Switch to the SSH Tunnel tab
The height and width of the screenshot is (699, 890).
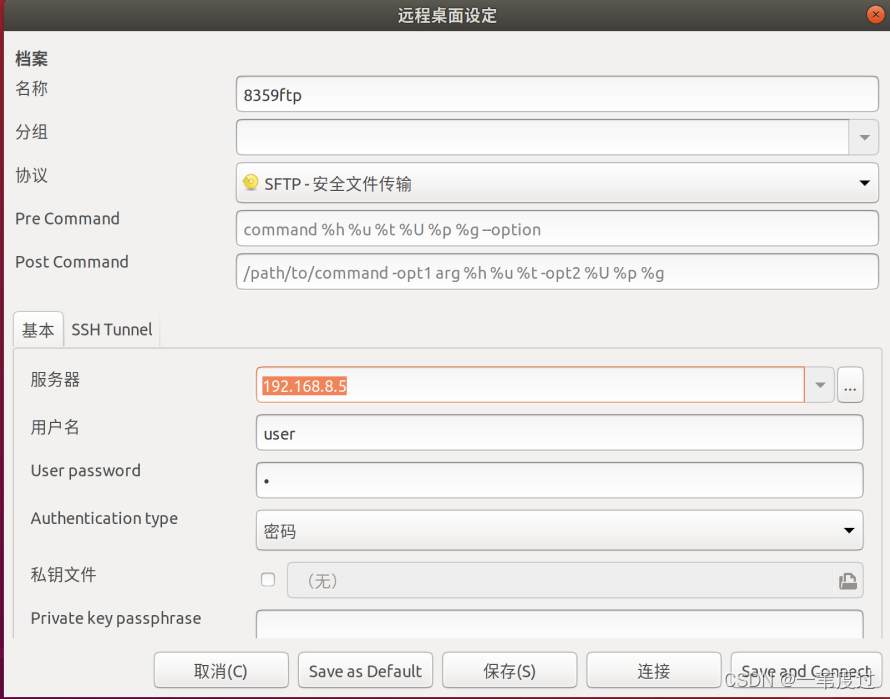pyautogui.click(x=112, y=330)
